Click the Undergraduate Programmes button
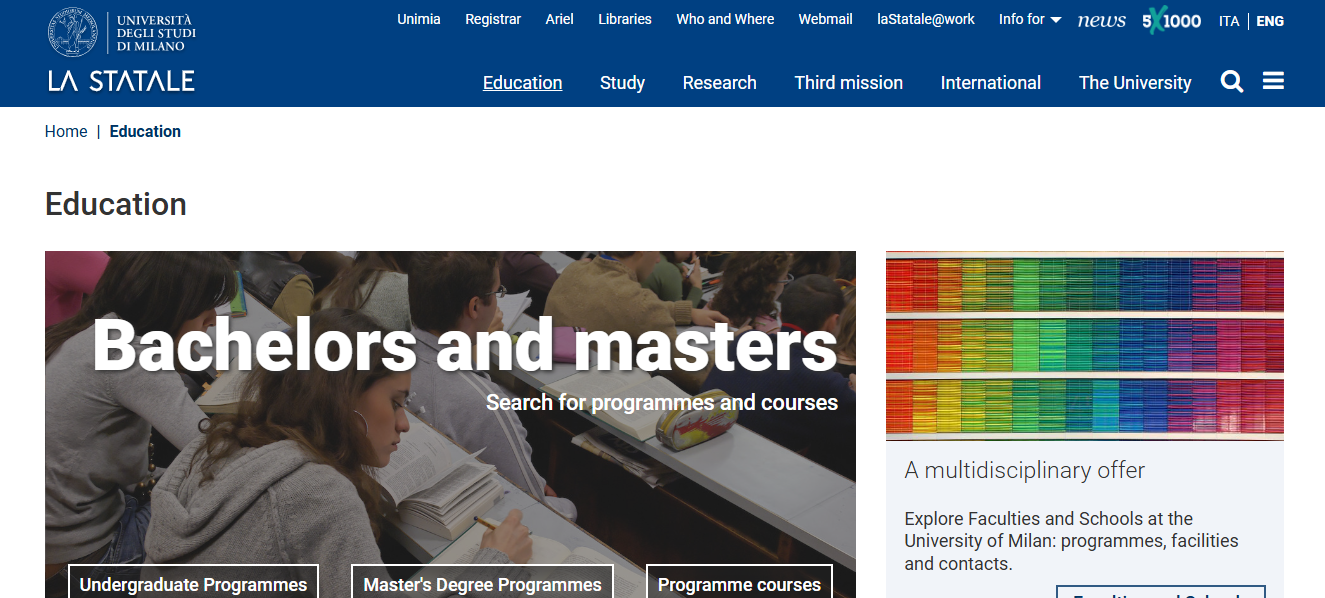This screenshot has width=1325, height=598. [193, 584]
